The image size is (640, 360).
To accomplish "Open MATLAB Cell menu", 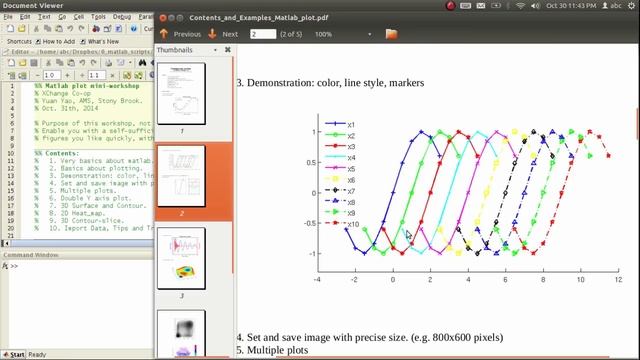I will 79,17.
